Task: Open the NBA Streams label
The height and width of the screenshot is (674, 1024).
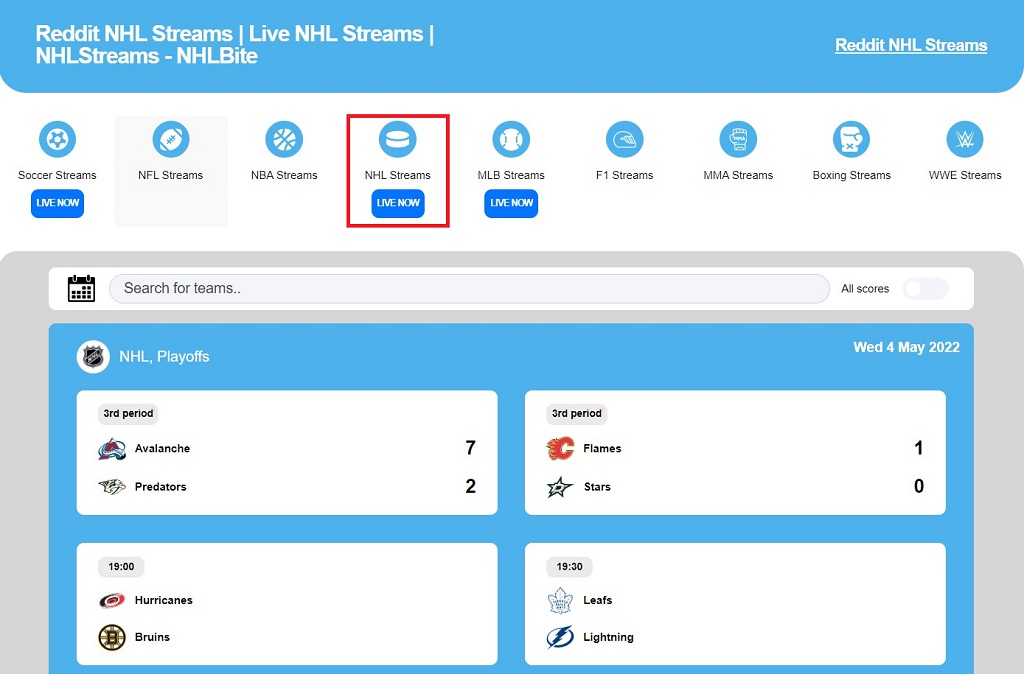Action: [x=284, y=175]
